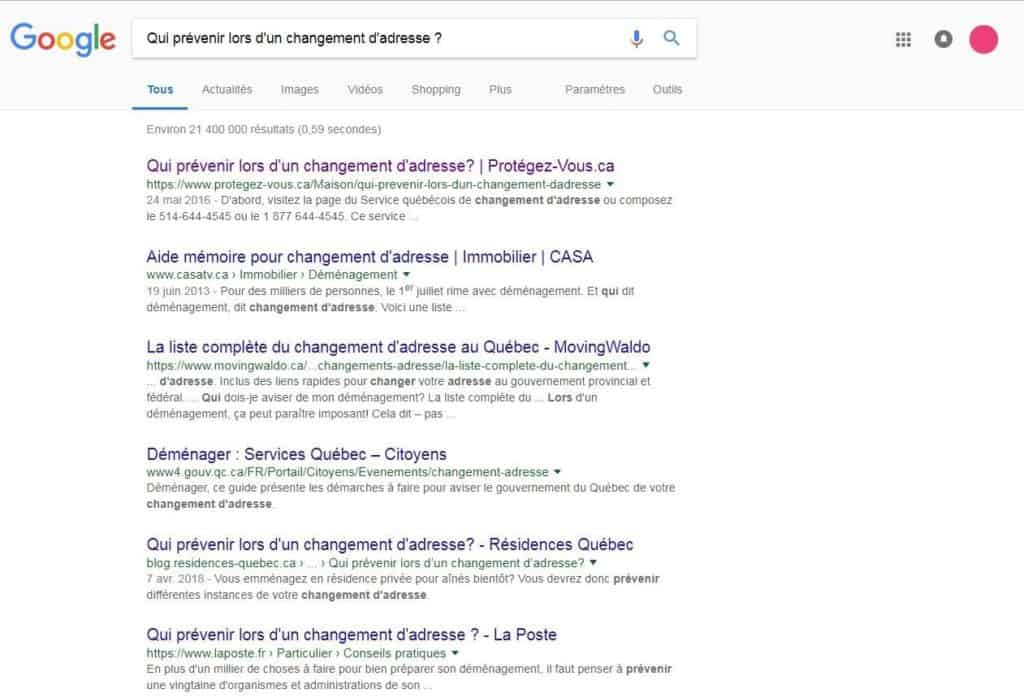Image resolution: width=1024 pixels, height=698 pixels.
Task: Expand the casatv.ca URL dropdown arrow
Action: 406,275
